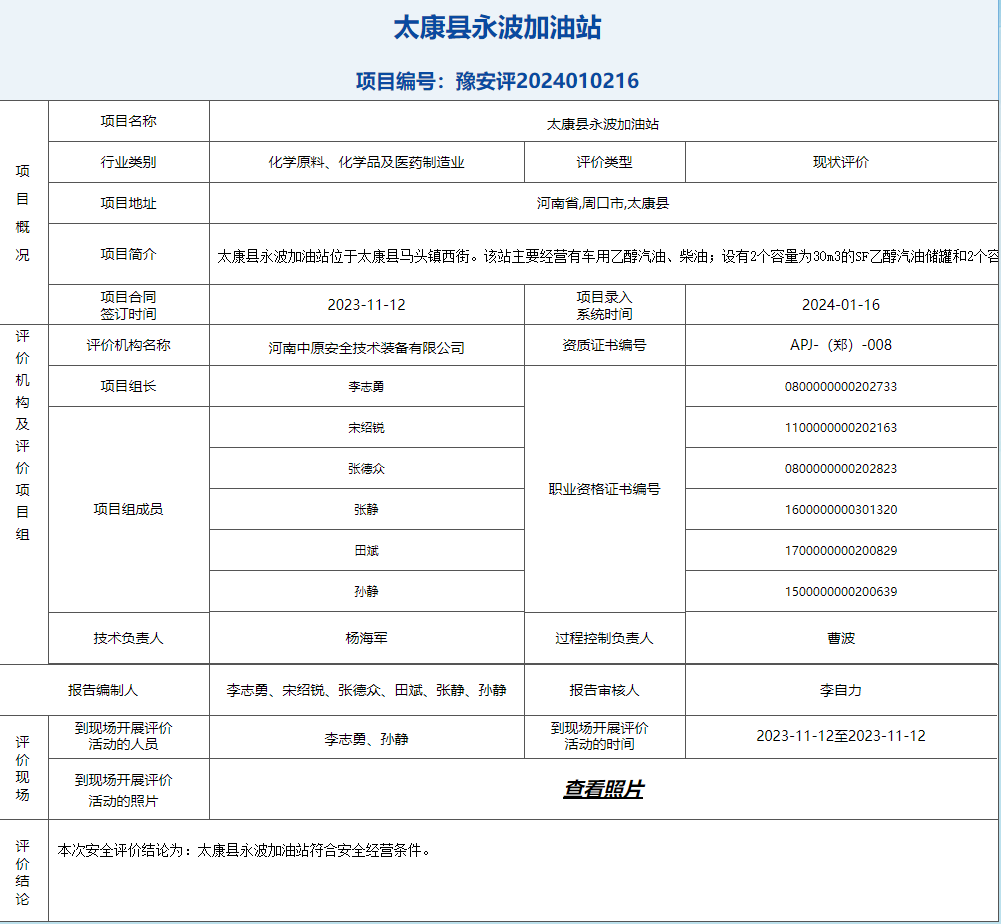Select the 项目名称 value cell
The width and height of the screenshot is (1001, 924).
[602, 125]
